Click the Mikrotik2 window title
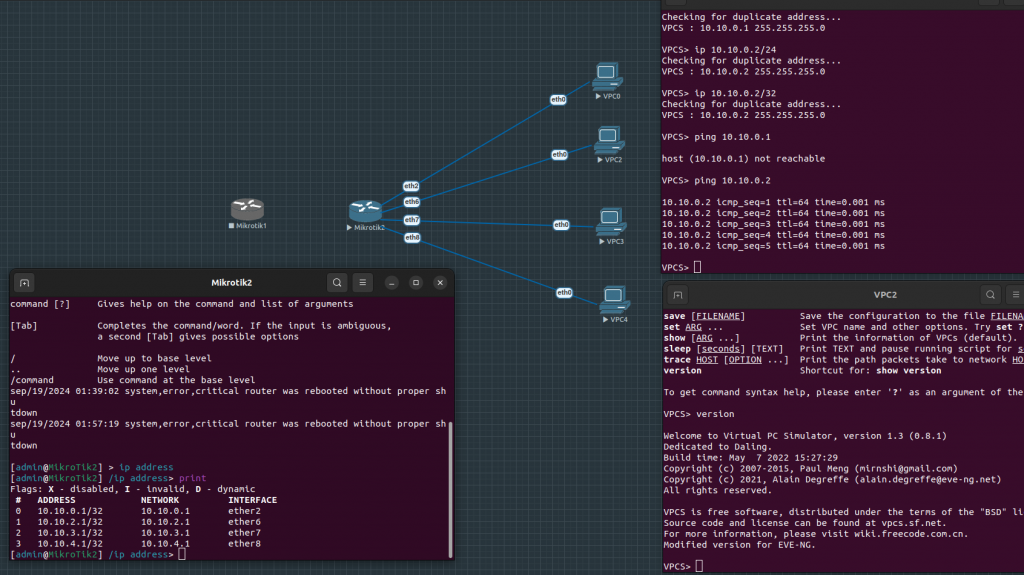This screenshot has height=575, width=1024. click(231, 283)
